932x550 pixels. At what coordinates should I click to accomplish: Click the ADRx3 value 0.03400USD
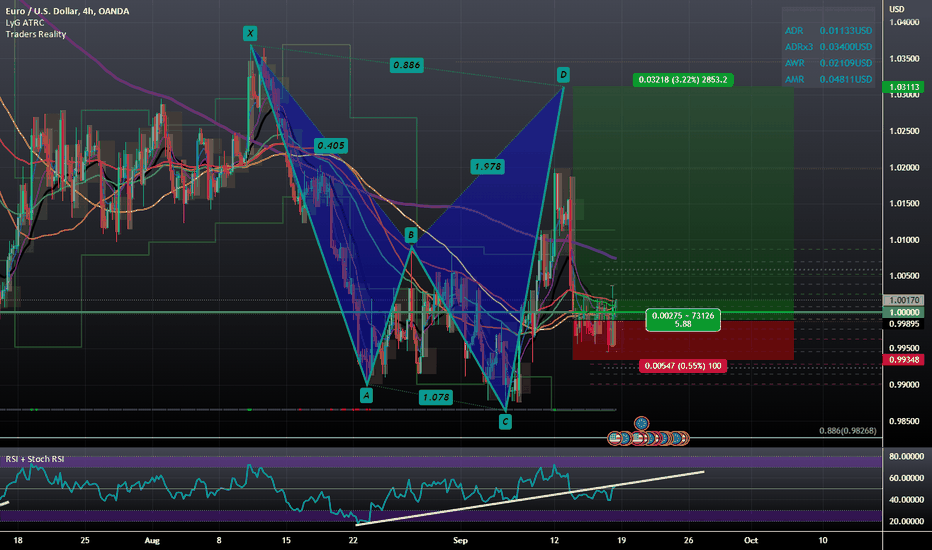(x=846, y=46)
